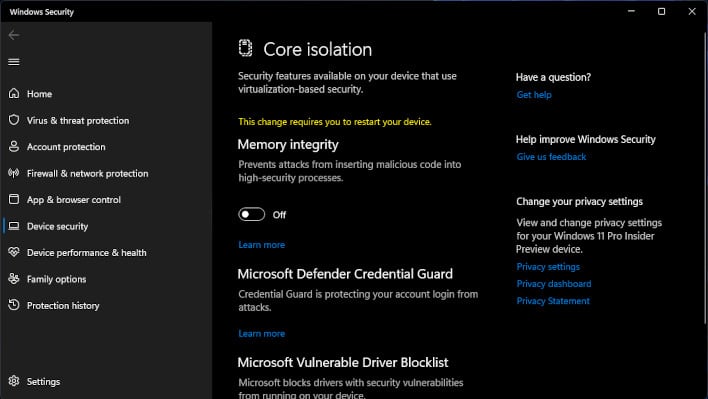Click the Account protection person icon
The width and height of the screenshot is (708, 399).
click(x=14, y=146)
